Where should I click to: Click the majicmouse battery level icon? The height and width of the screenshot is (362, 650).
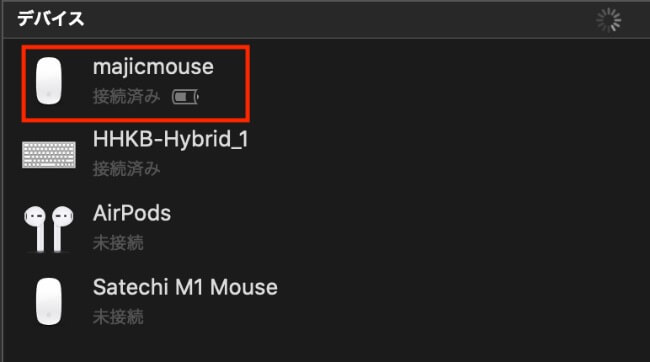click(x=185, y=97)
